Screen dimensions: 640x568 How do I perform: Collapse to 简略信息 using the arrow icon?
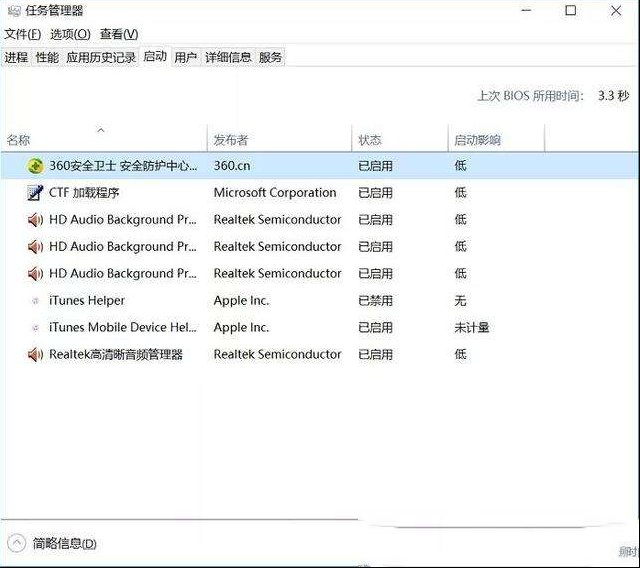tap(16, 543)
